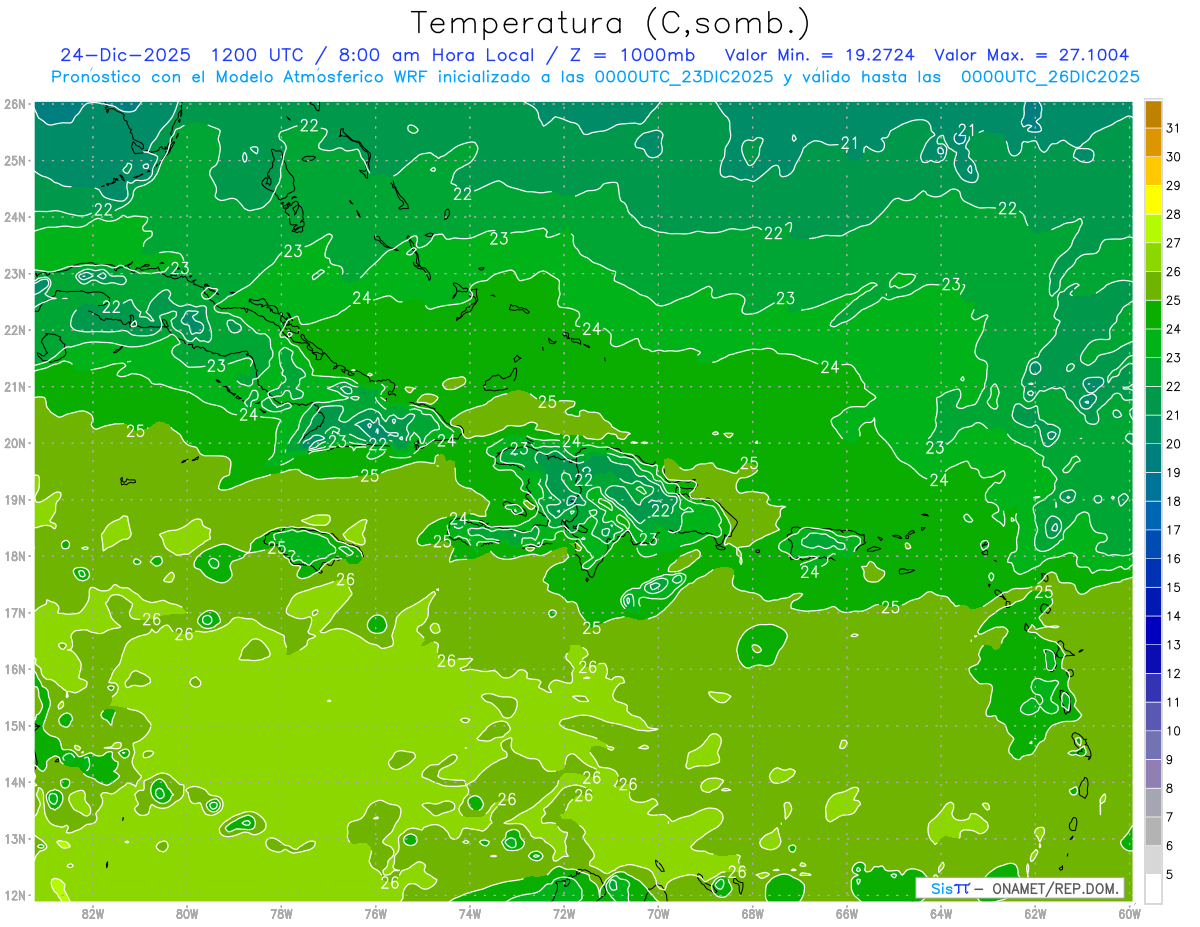The image size is (1200, 927).
Task: Click the "Valor Max. = 27.1004" readout
Action: tap(1031, 55)
